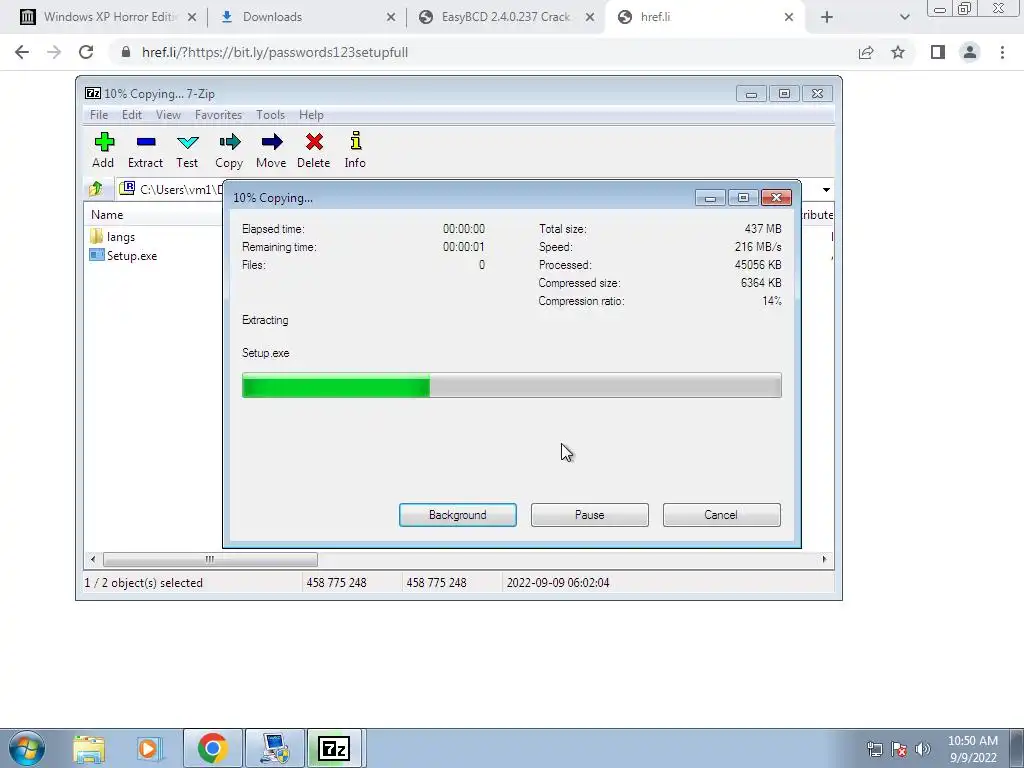Click the "2022-09-09 06:02:04" status entry
Screen dimensions: 1024x768
pos(558,583)
